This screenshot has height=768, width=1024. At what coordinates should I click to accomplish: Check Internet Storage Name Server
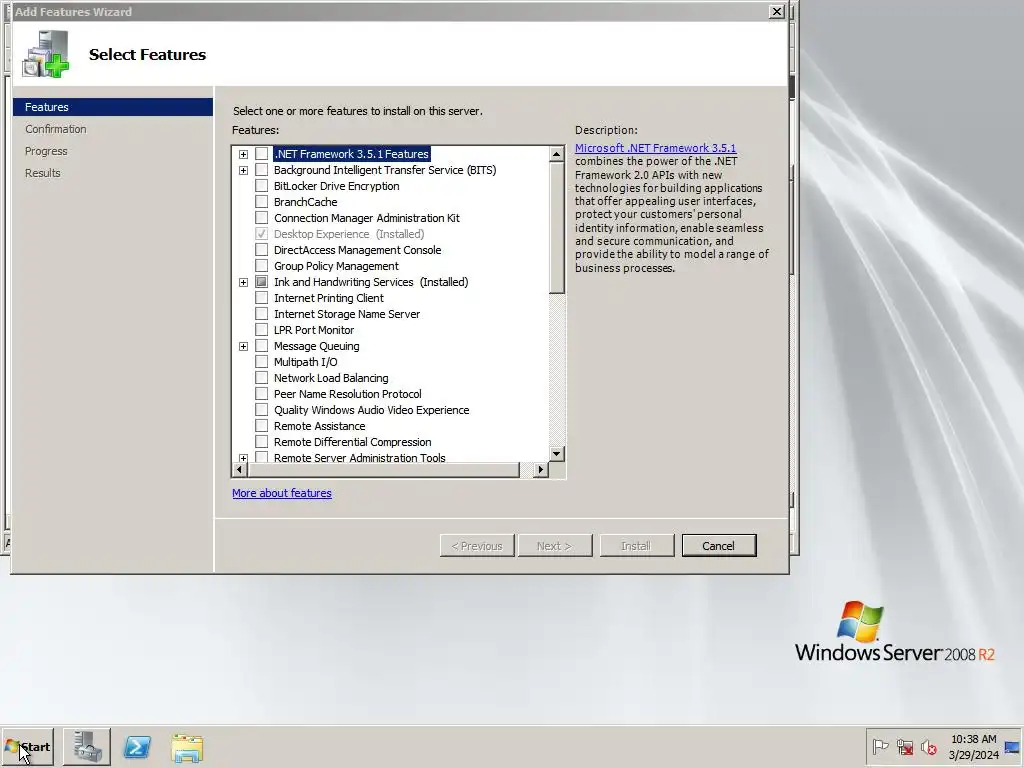261,313
